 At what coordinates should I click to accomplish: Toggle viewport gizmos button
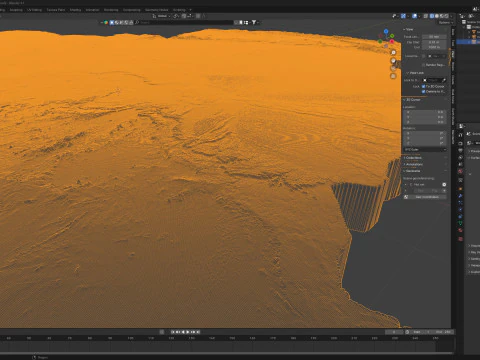403,16
